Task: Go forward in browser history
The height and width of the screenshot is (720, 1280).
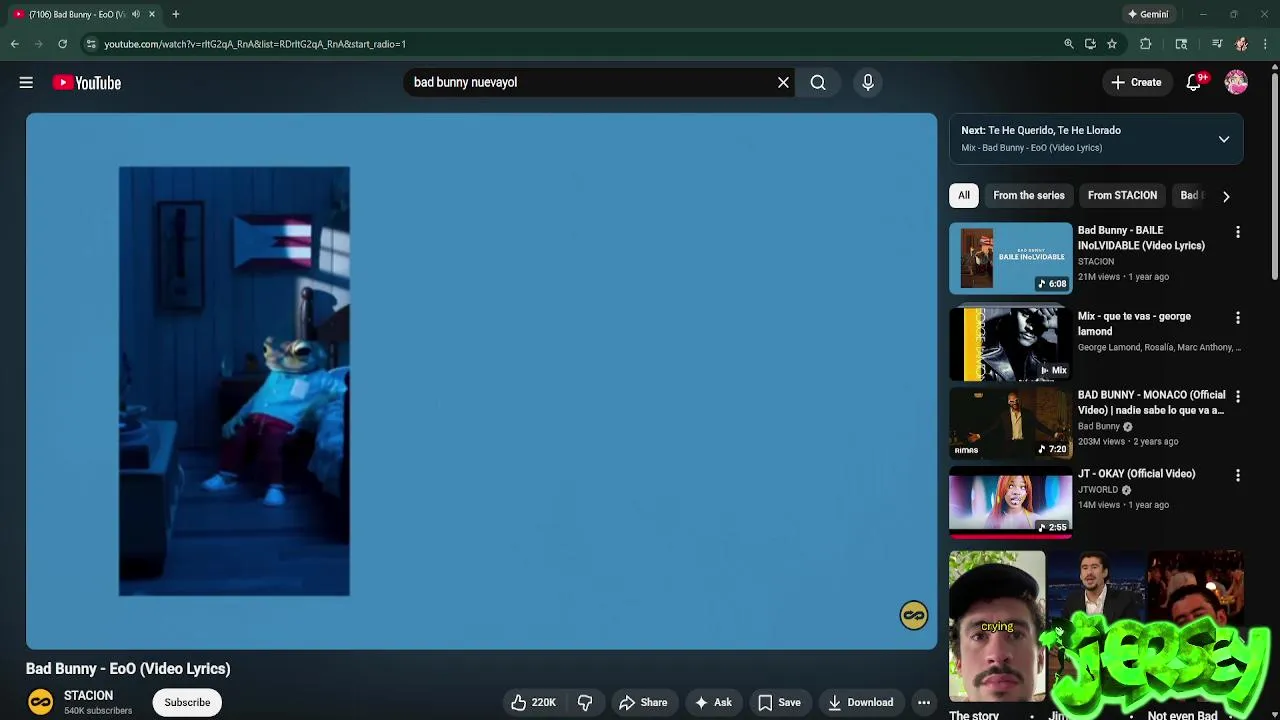Action: click(x=39, y=44)
